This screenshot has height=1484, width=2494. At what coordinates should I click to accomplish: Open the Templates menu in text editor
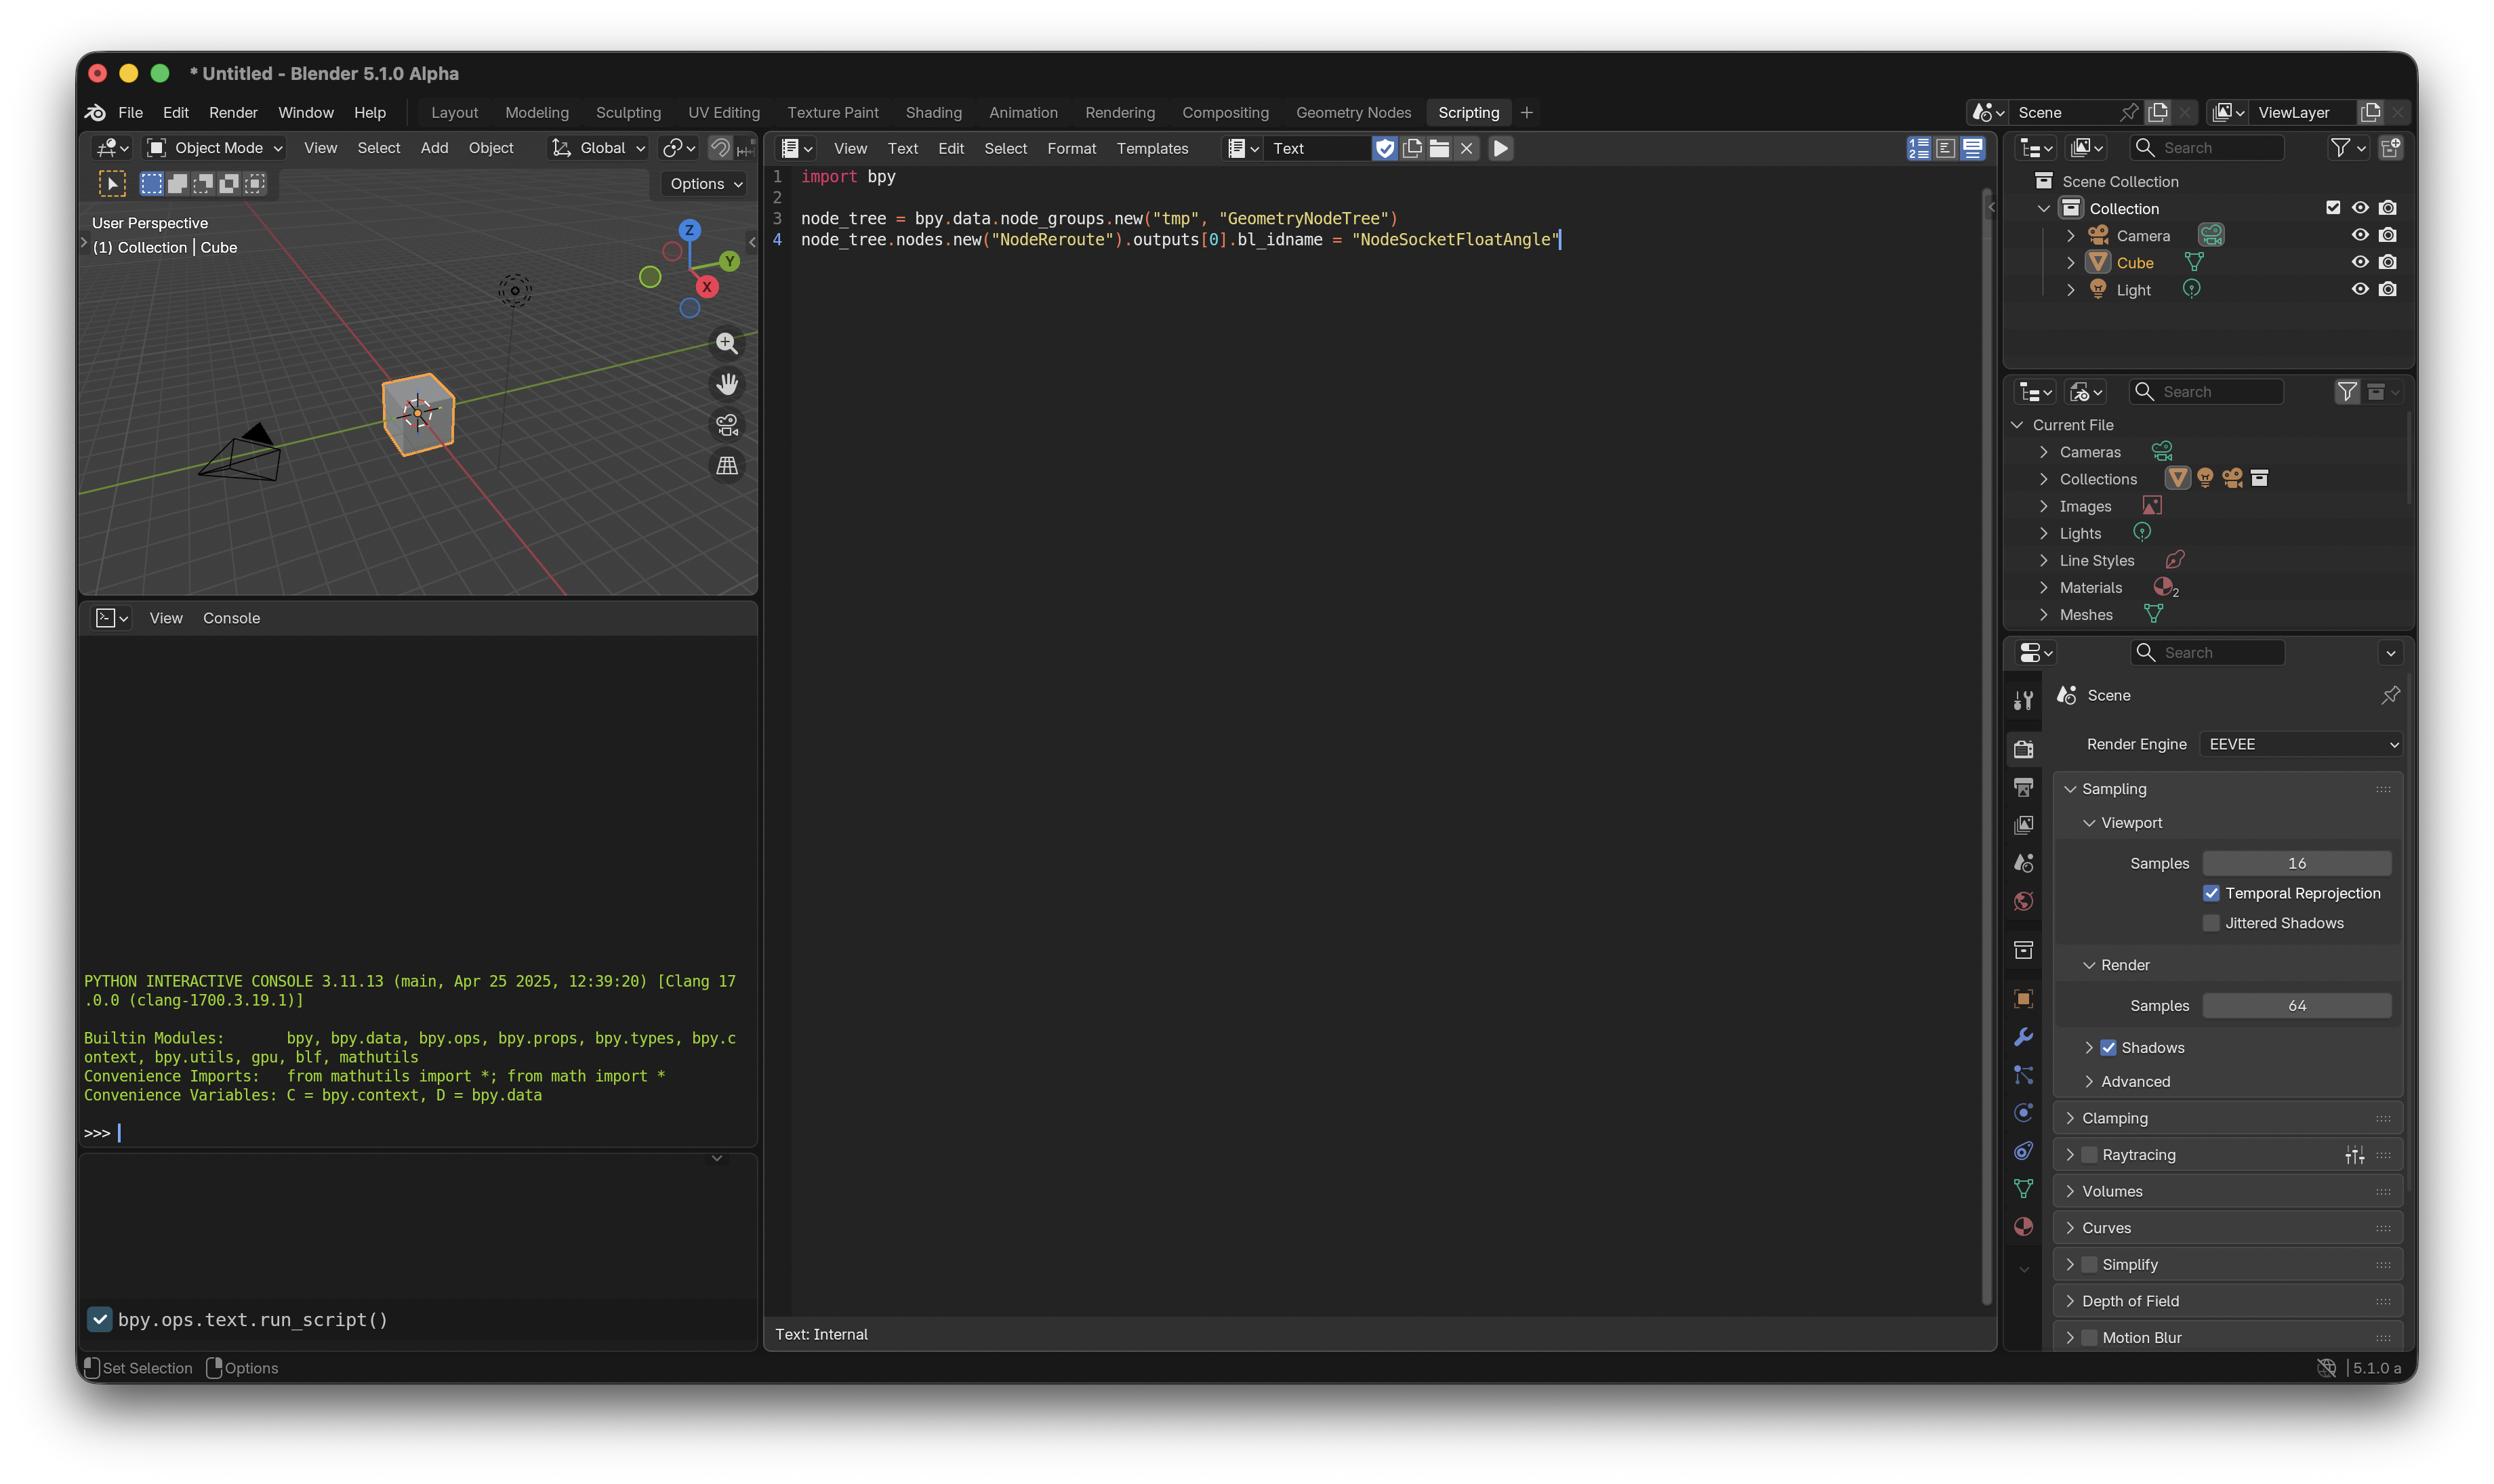point(1152,148)
